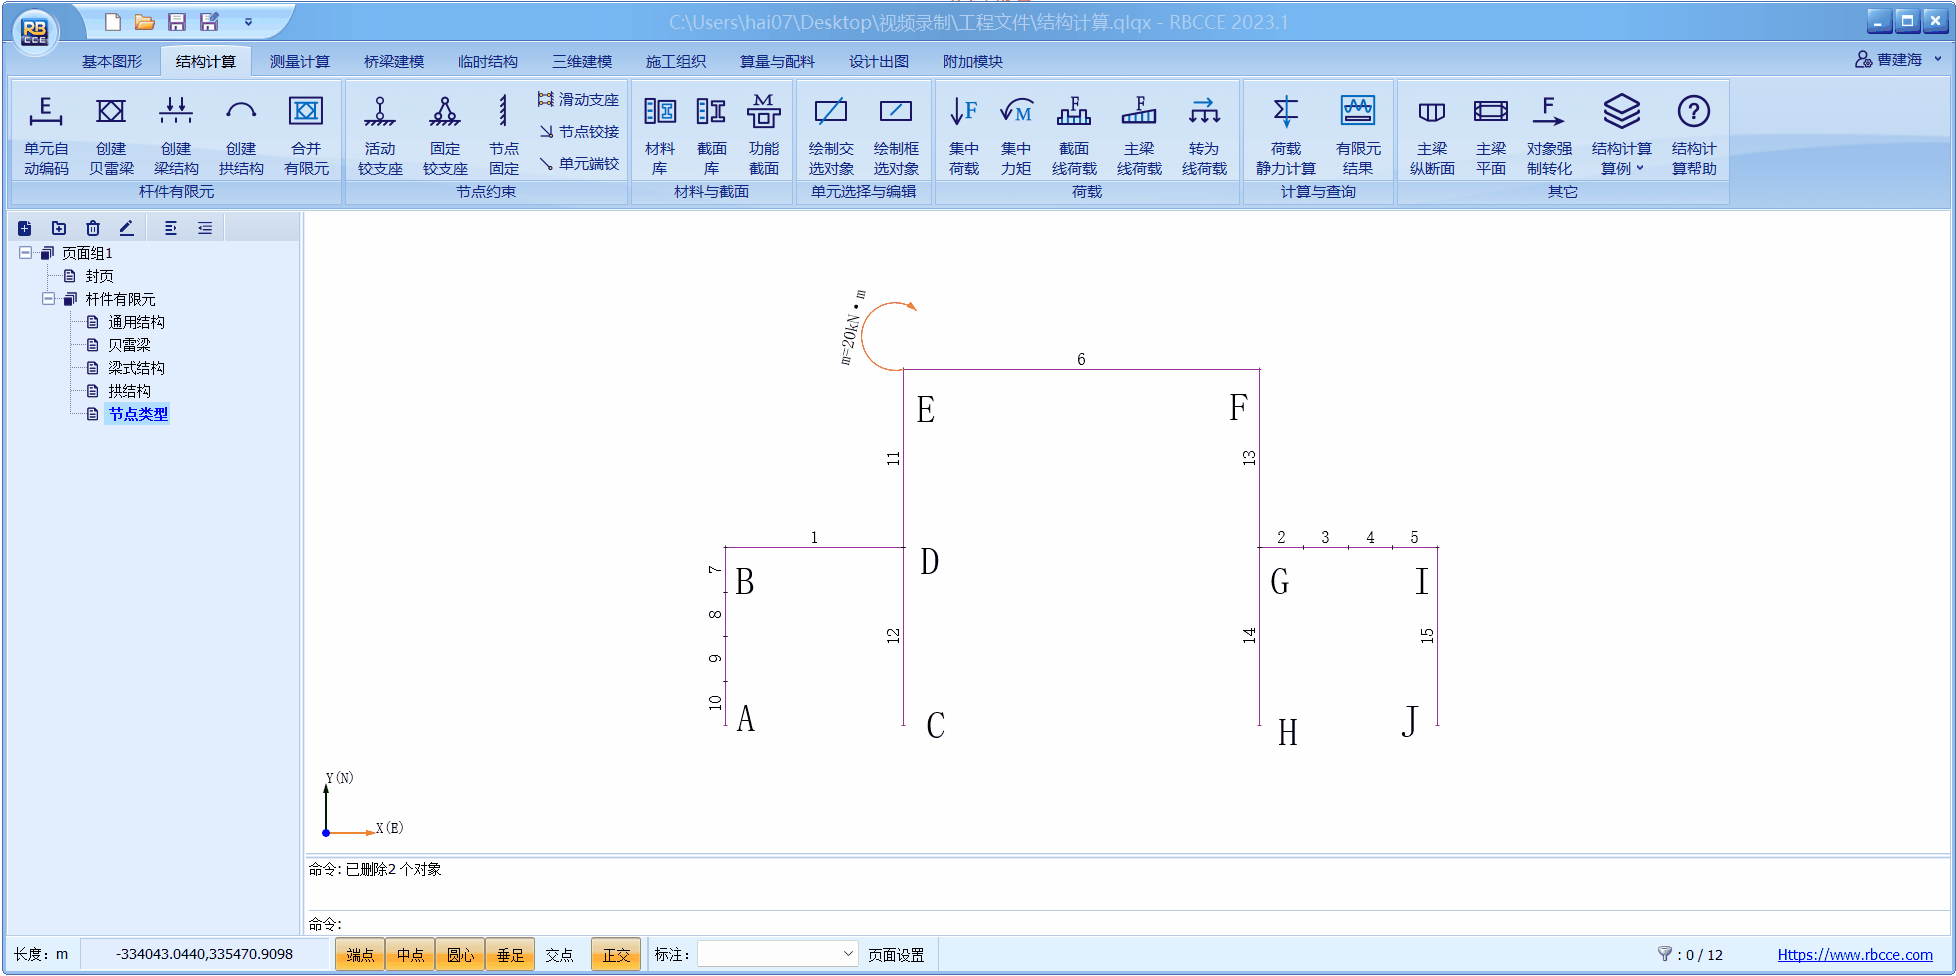Open 有限元结果 finite element results
This screenshot has width=1956, height=976.
(1357, 136)
